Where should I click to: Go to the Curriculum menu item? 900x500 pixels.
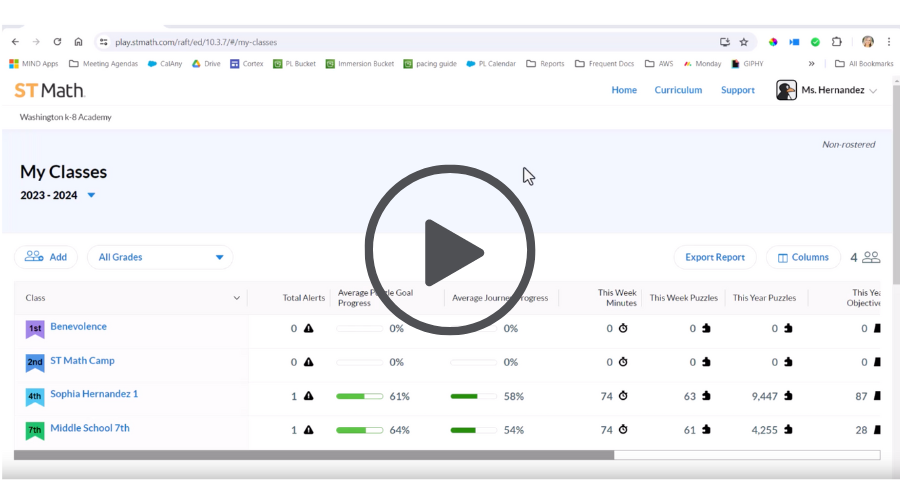point(678,90)
